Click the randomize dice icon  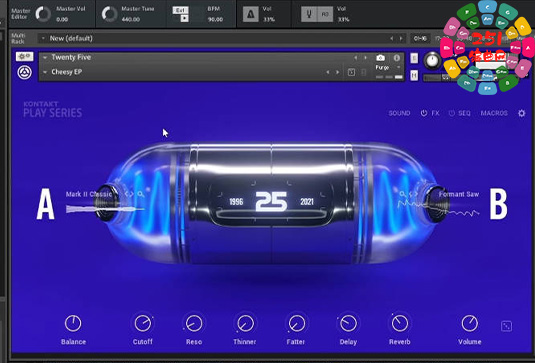506,326
